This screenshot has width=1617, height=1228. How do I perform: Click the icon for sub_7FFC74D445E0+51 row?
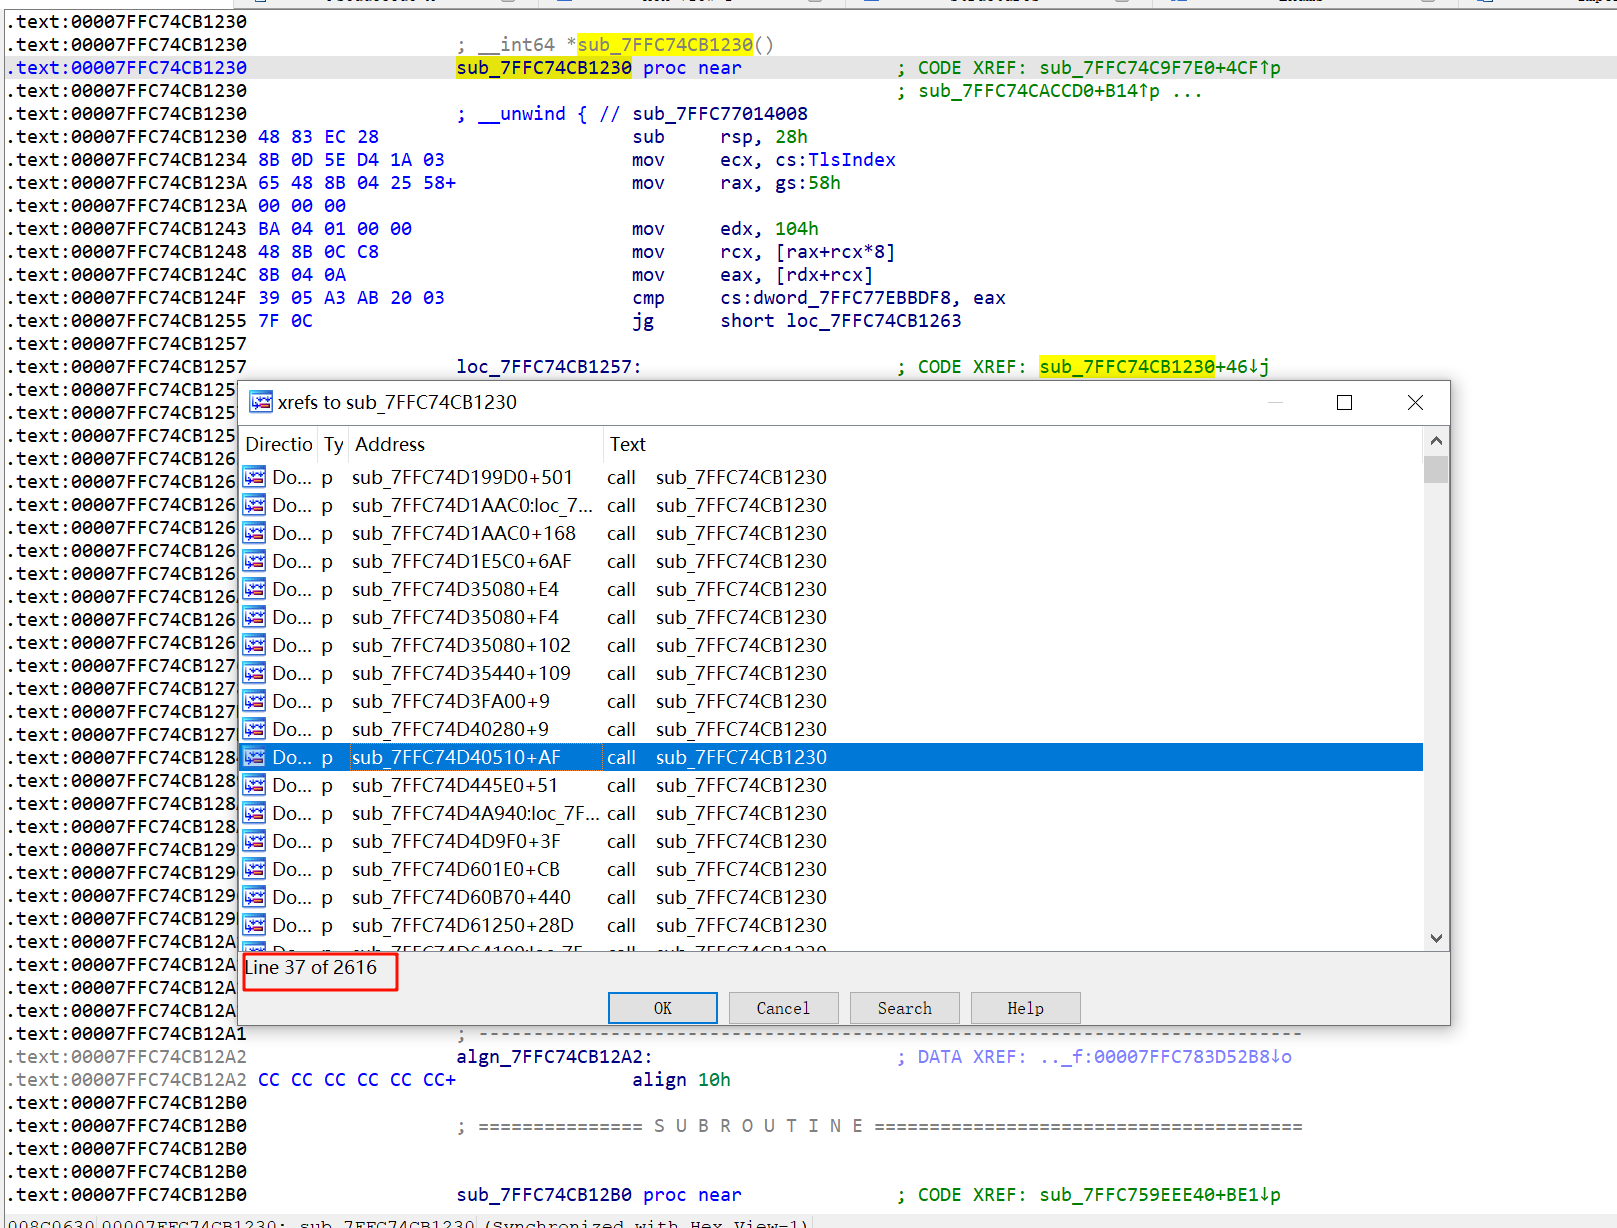(255, 785)
